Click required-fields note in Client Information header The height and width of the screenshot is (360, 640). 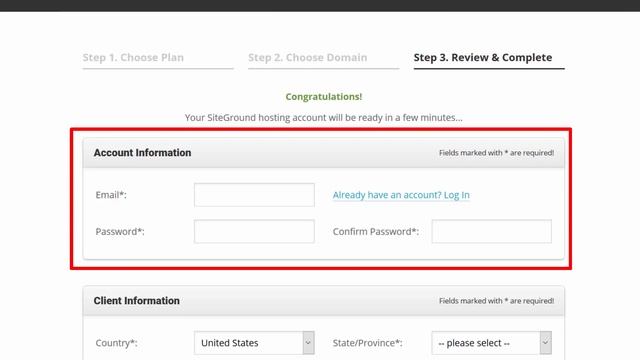(496, 301)
